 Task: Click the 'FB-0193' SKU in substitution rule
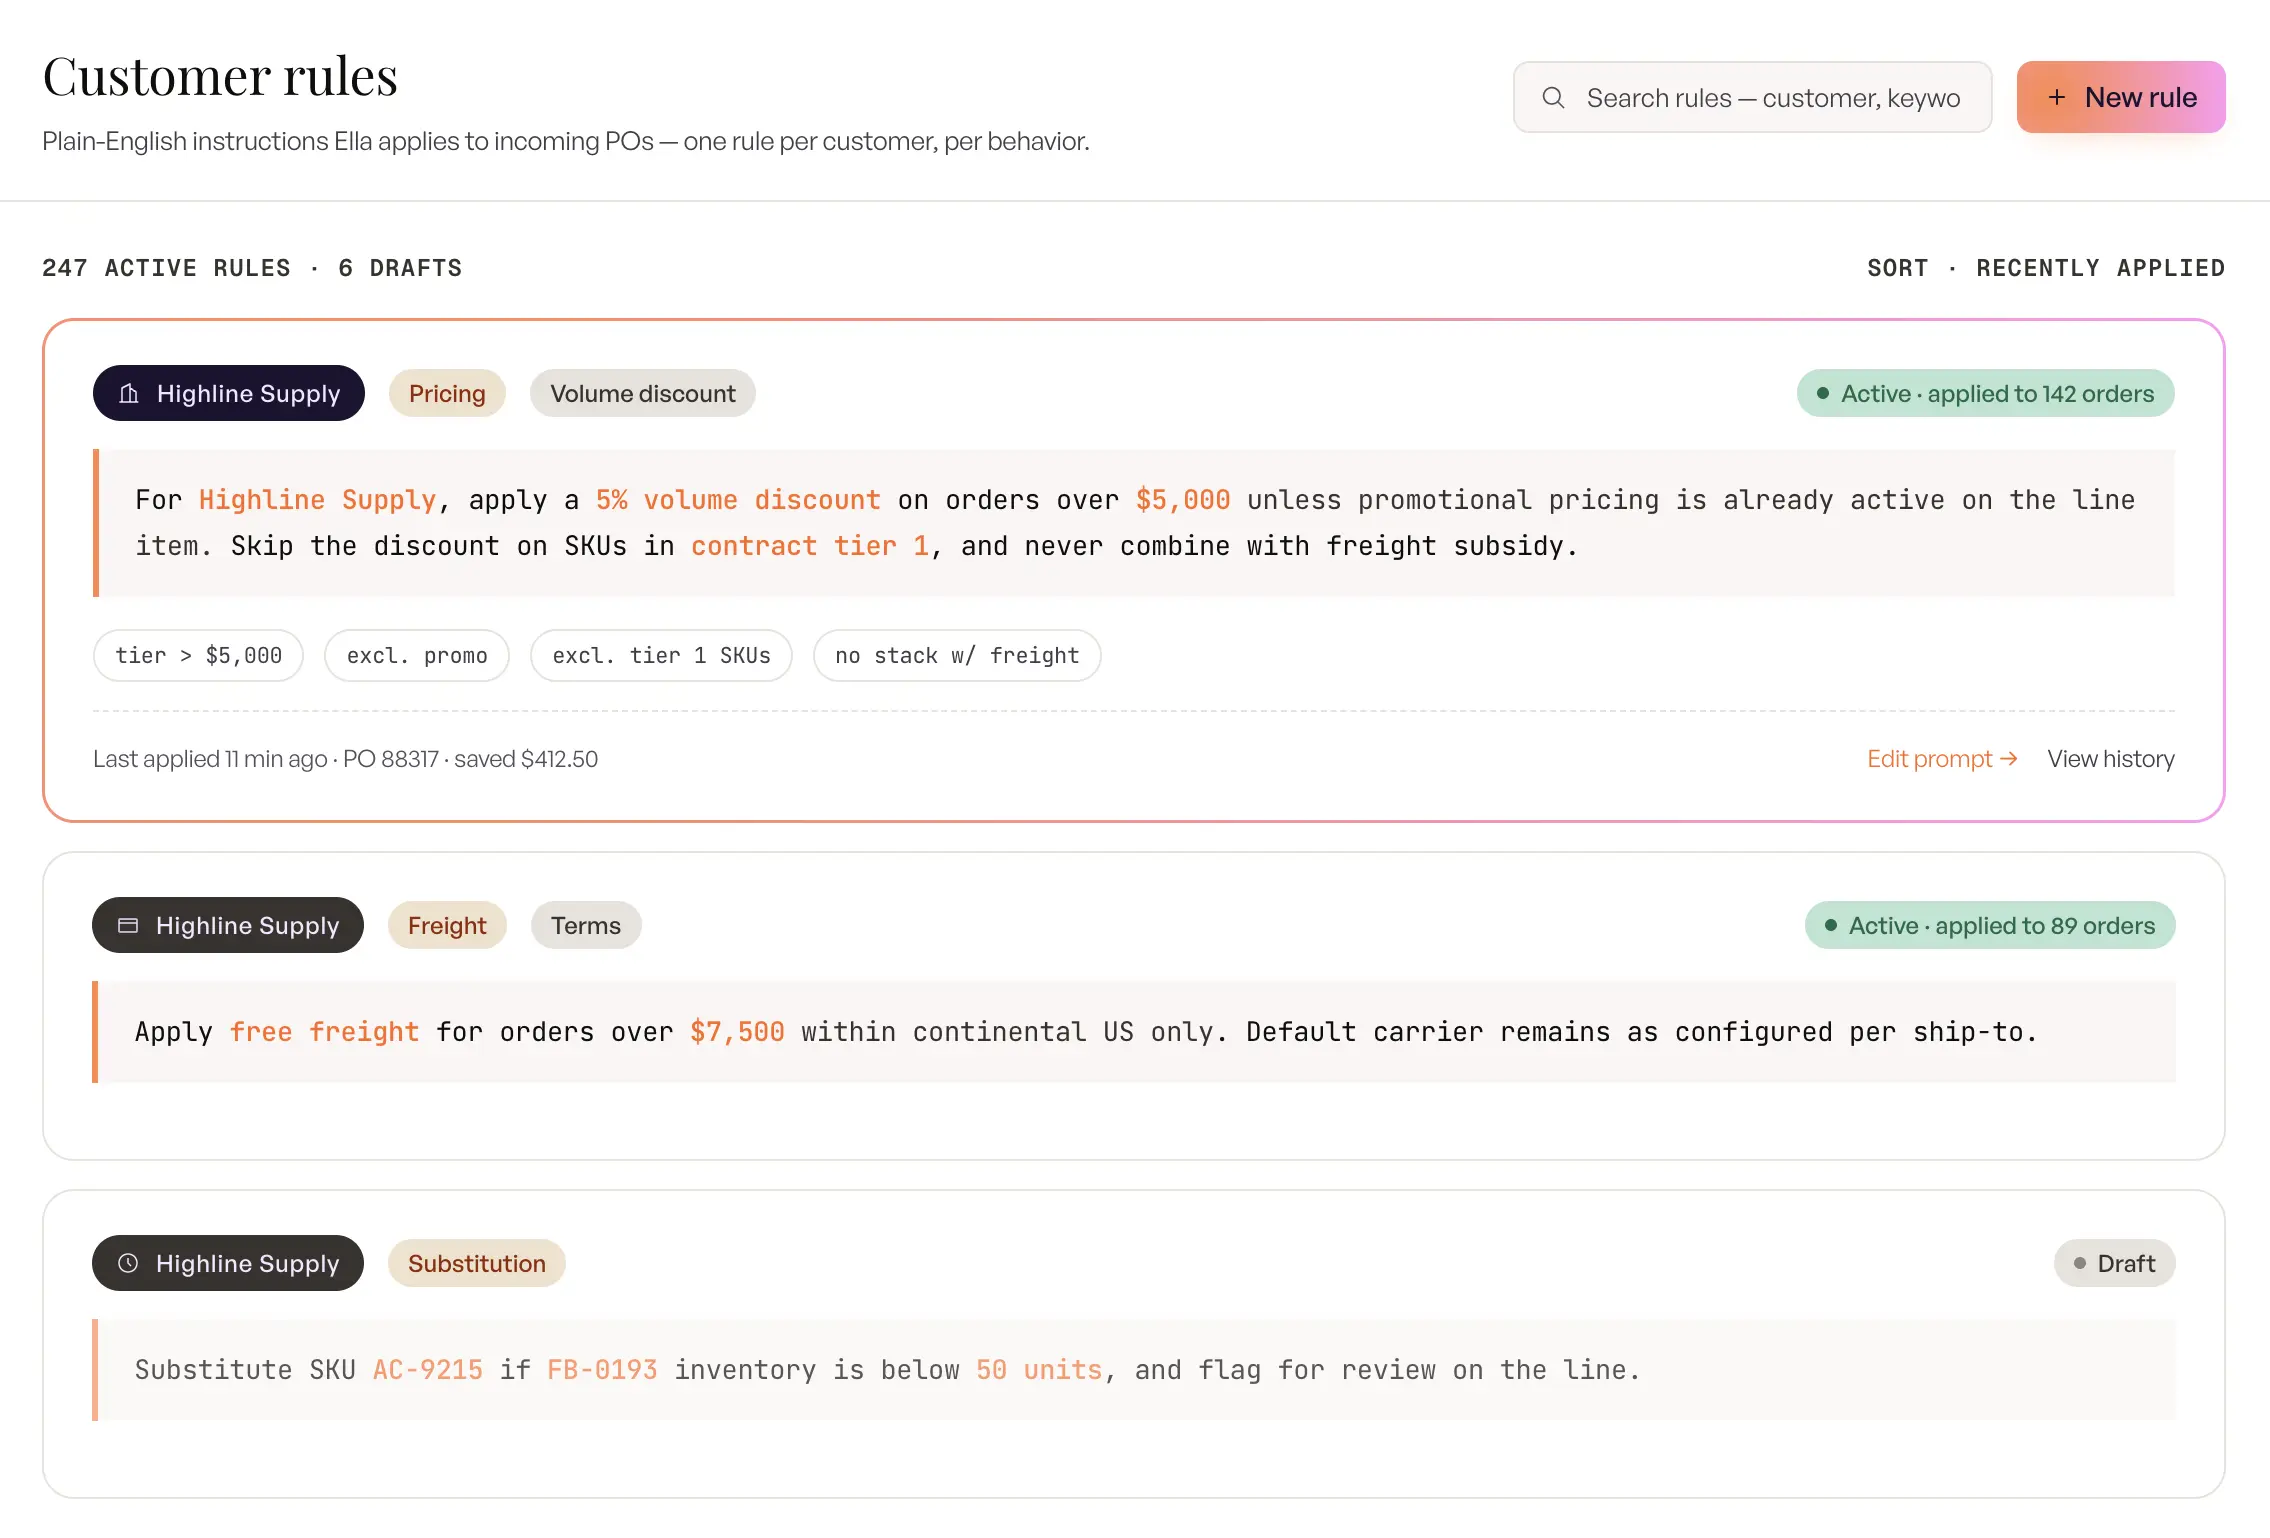point(602,1369)
